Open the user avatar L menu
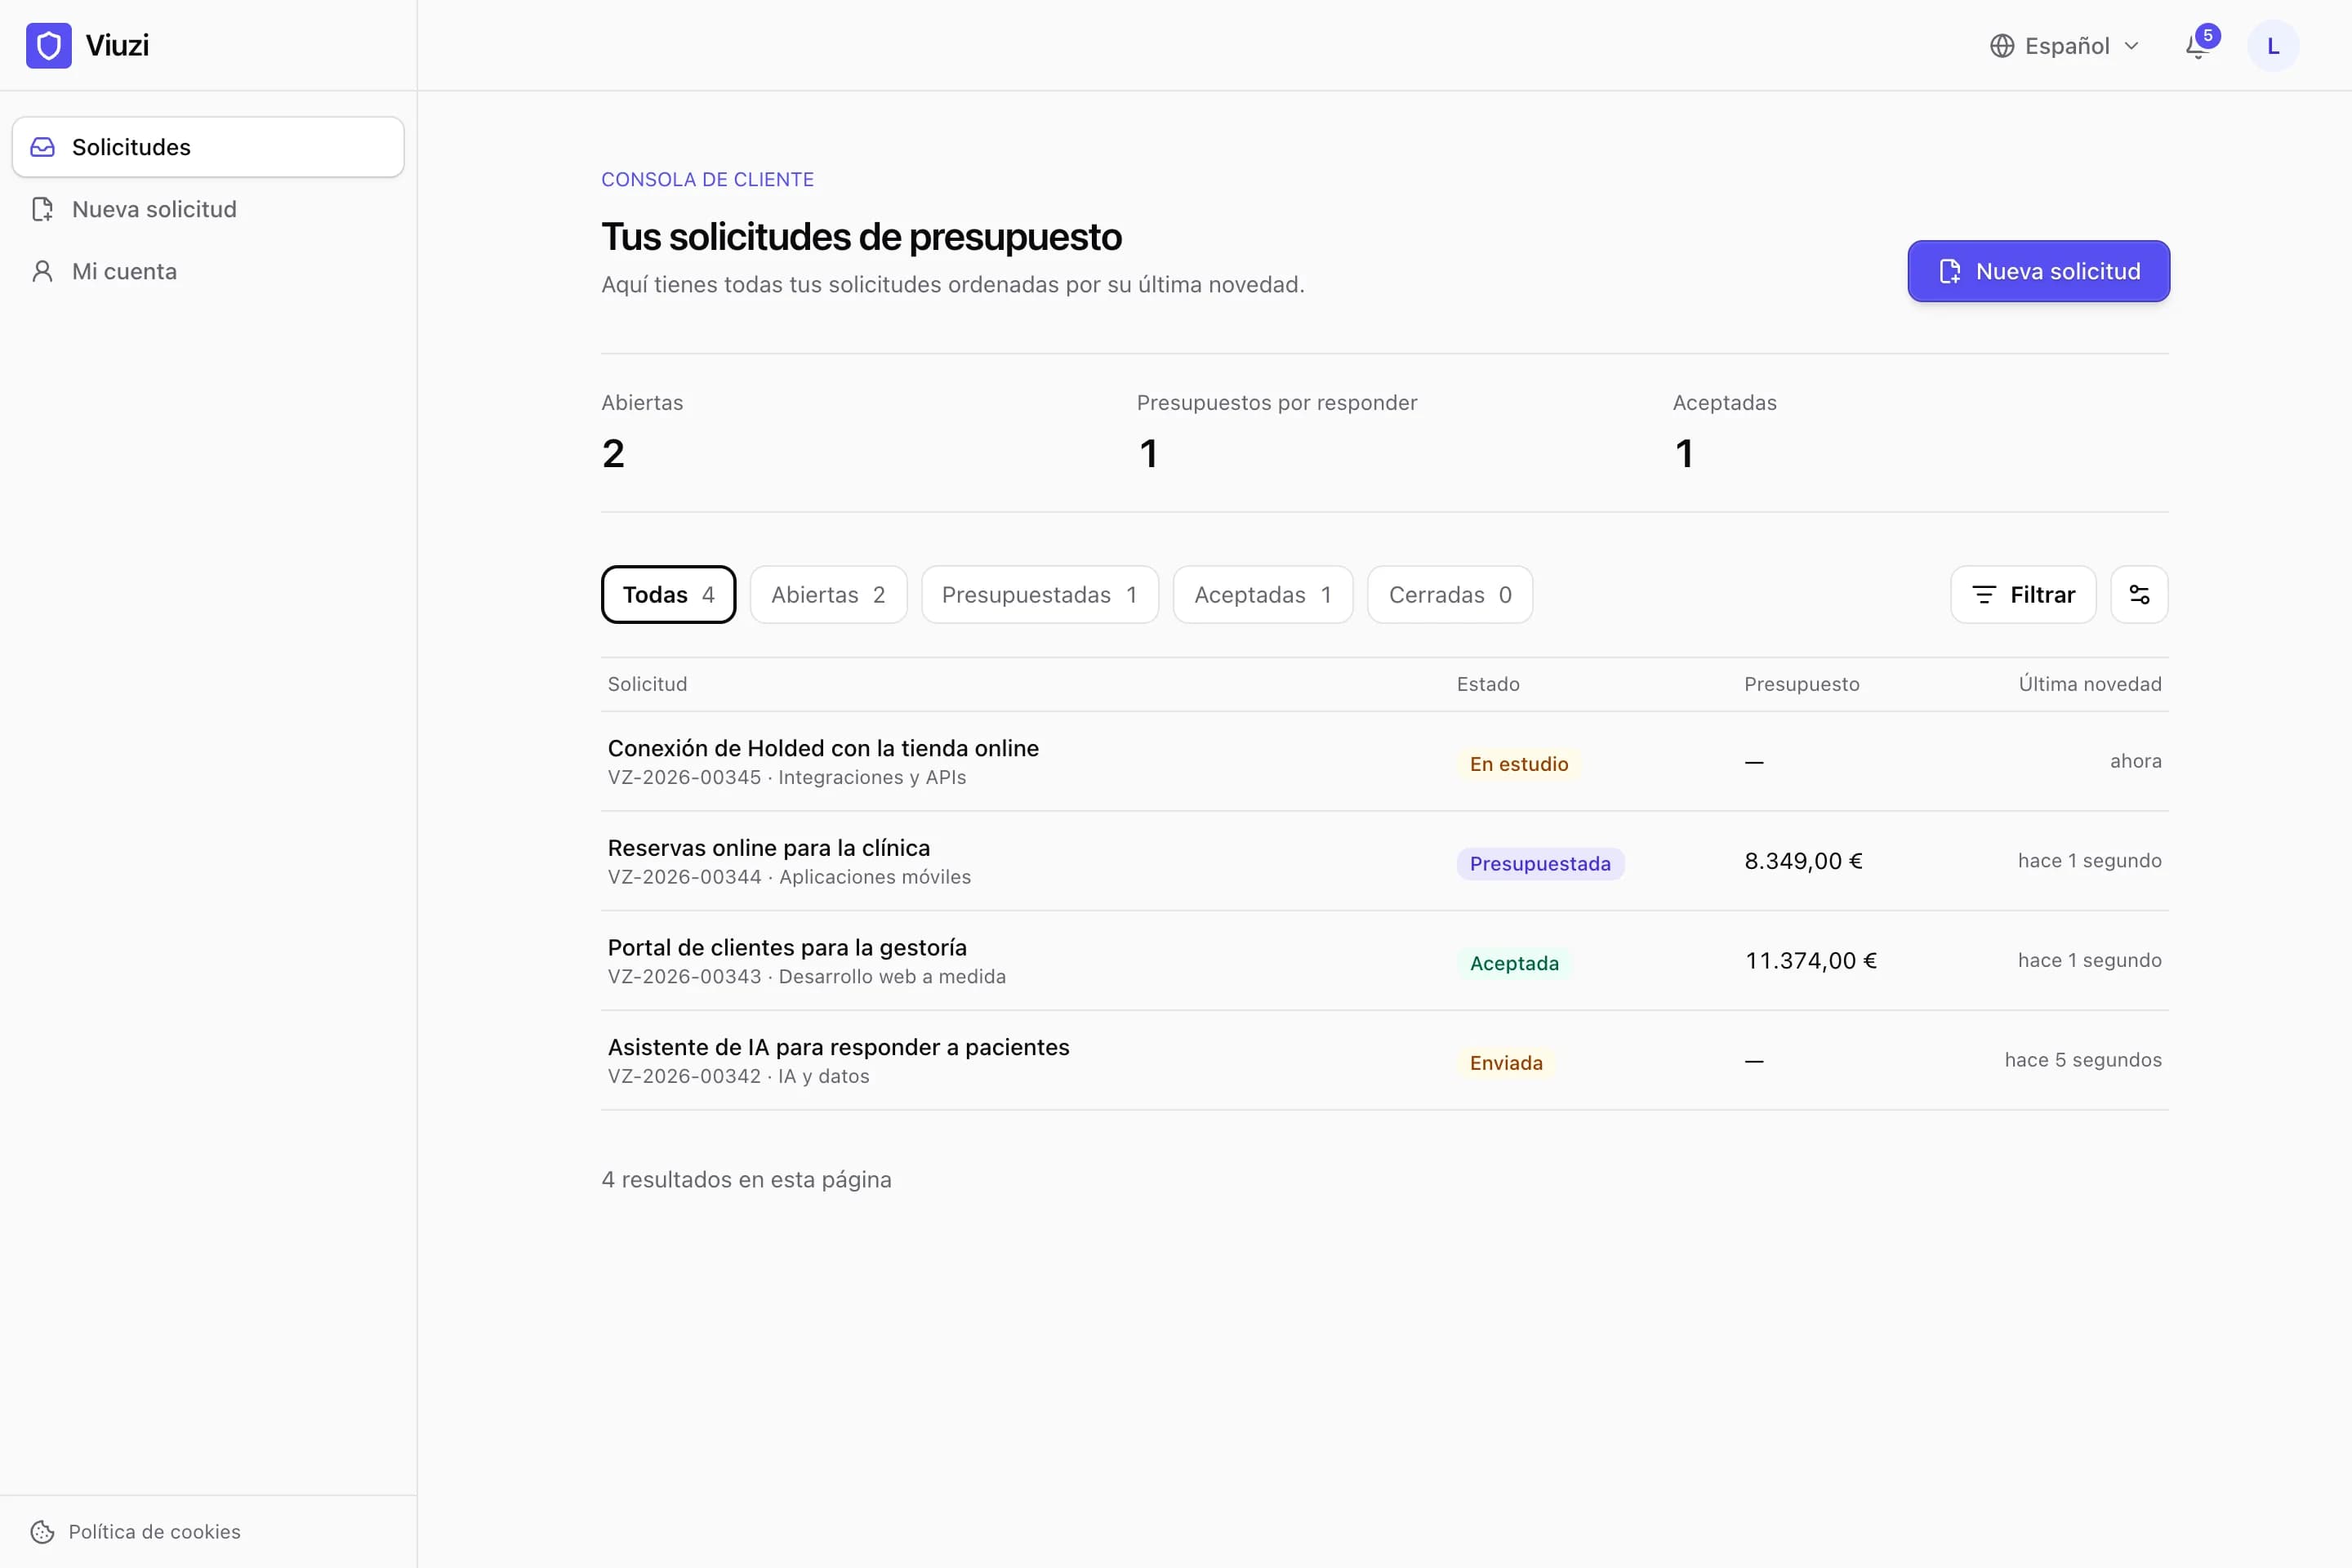The height and width of the screenshot is (1568, 2352). coord(2273,46)
